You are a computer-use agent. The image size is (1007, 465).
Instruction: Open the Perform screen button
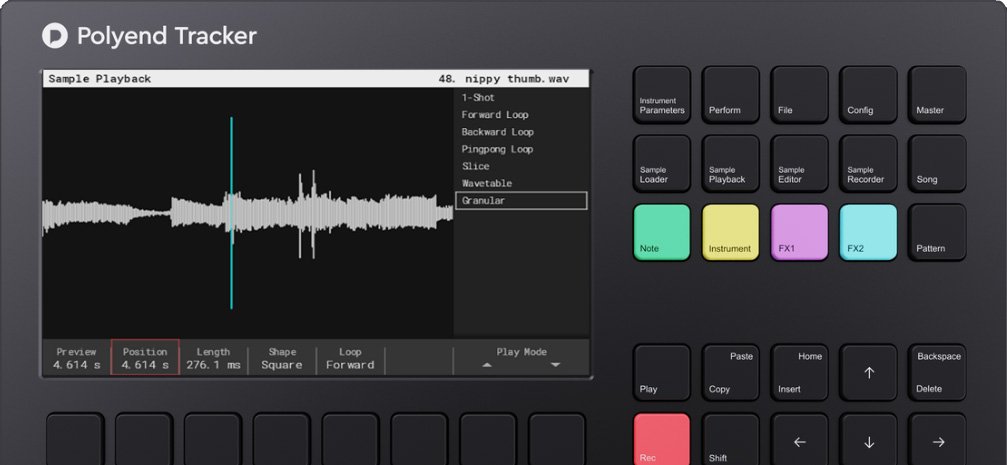(731, 94)
